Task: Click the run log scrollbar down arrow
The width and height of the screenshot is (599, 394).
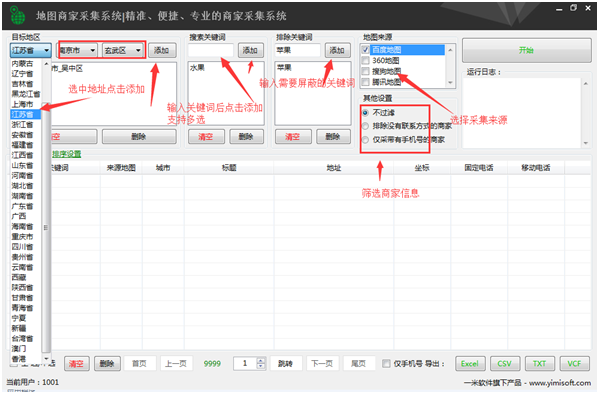Action: click(x=586, y=143)
